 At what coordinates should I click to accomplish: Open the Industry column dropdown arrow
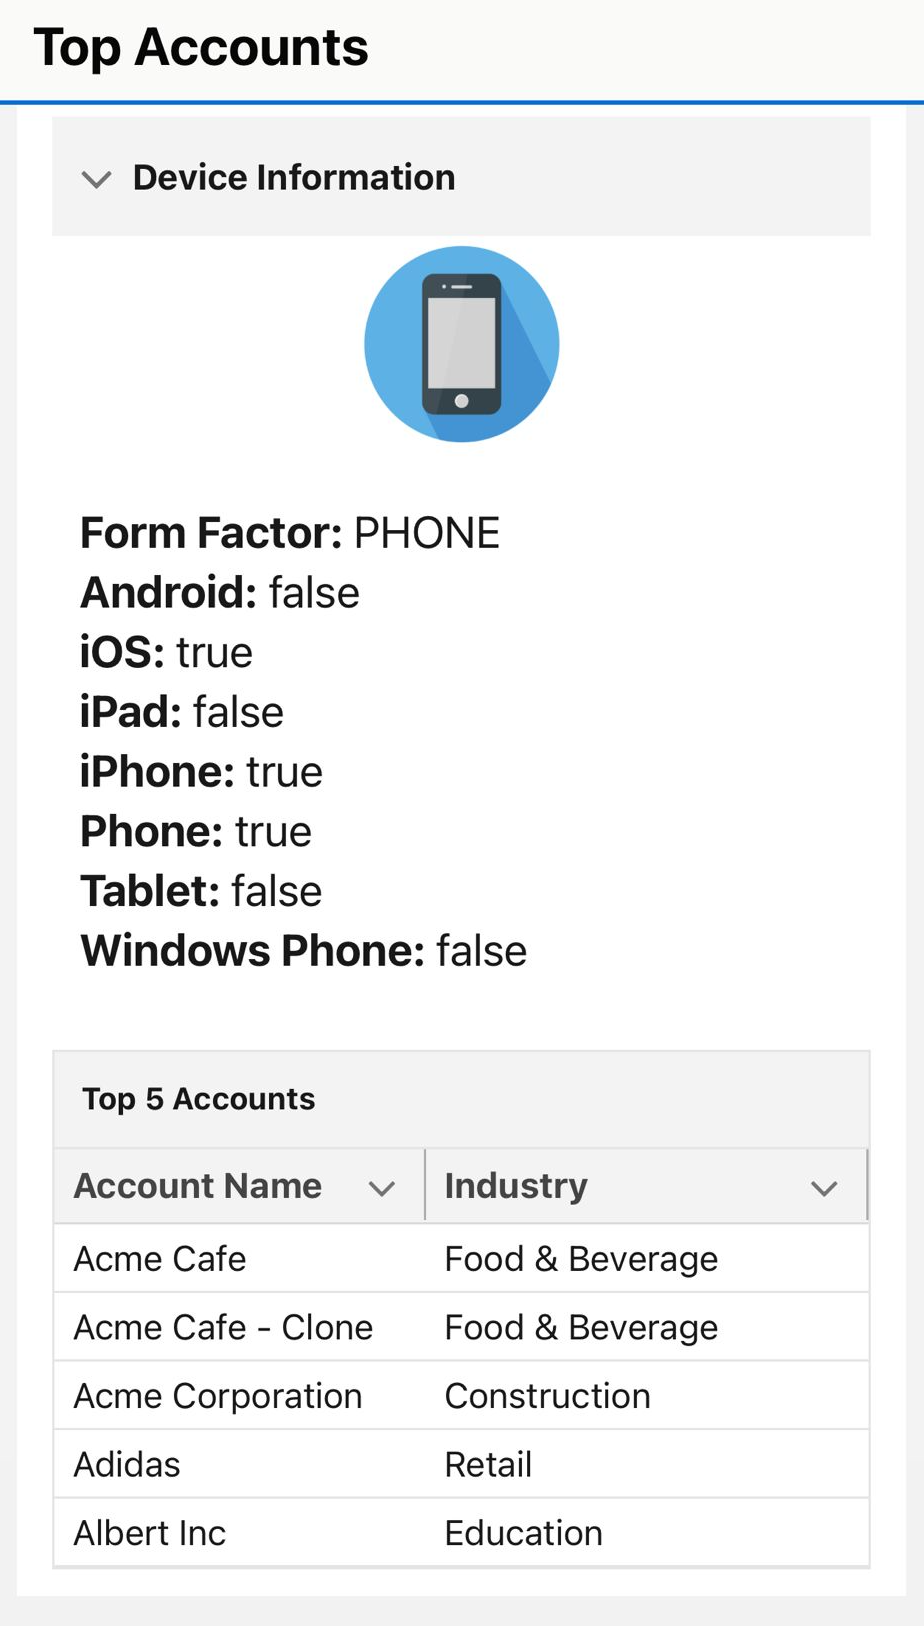pyautogui.click(x=824, y=1188)
